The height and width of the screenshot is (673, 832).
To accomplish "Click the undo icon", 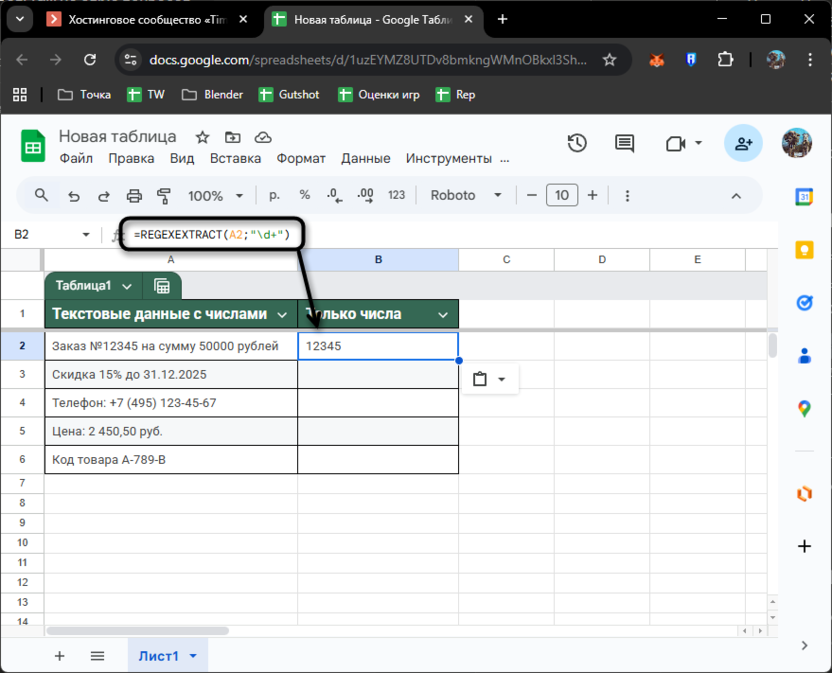I will pos(74,195).
